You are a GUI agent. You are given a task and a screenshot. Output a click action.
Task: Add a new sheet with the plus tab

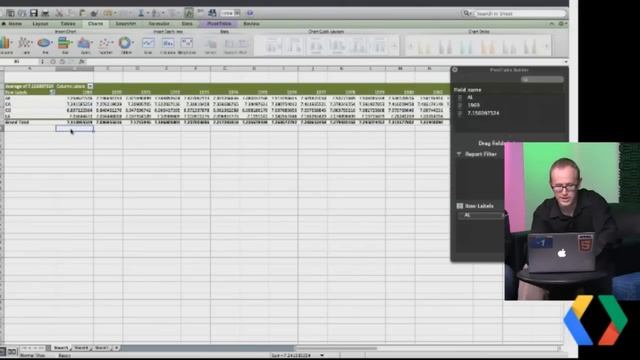click(x=116, y=348)
